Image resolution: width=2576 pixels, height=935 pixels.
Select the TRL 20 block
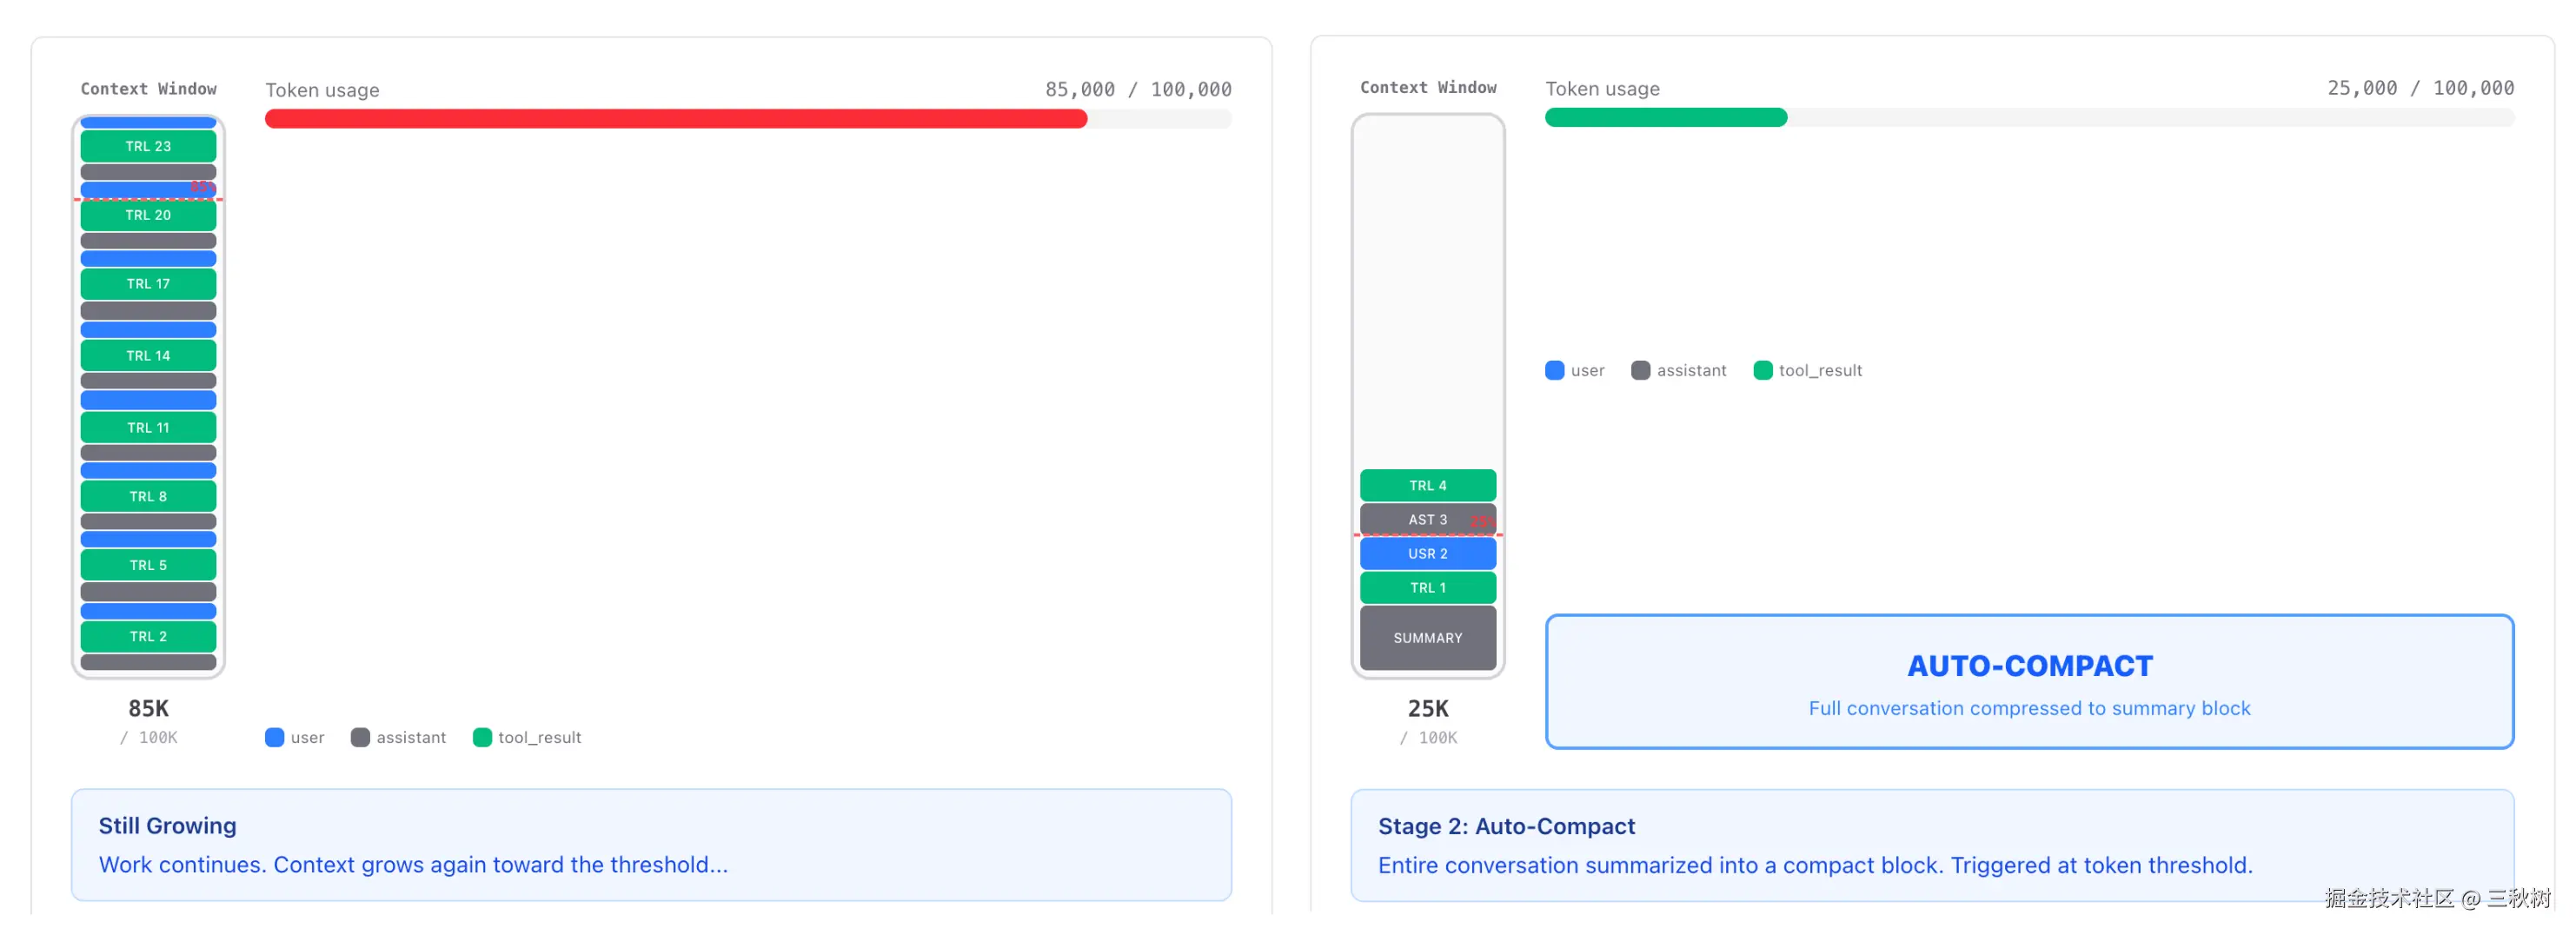[148, 215]
